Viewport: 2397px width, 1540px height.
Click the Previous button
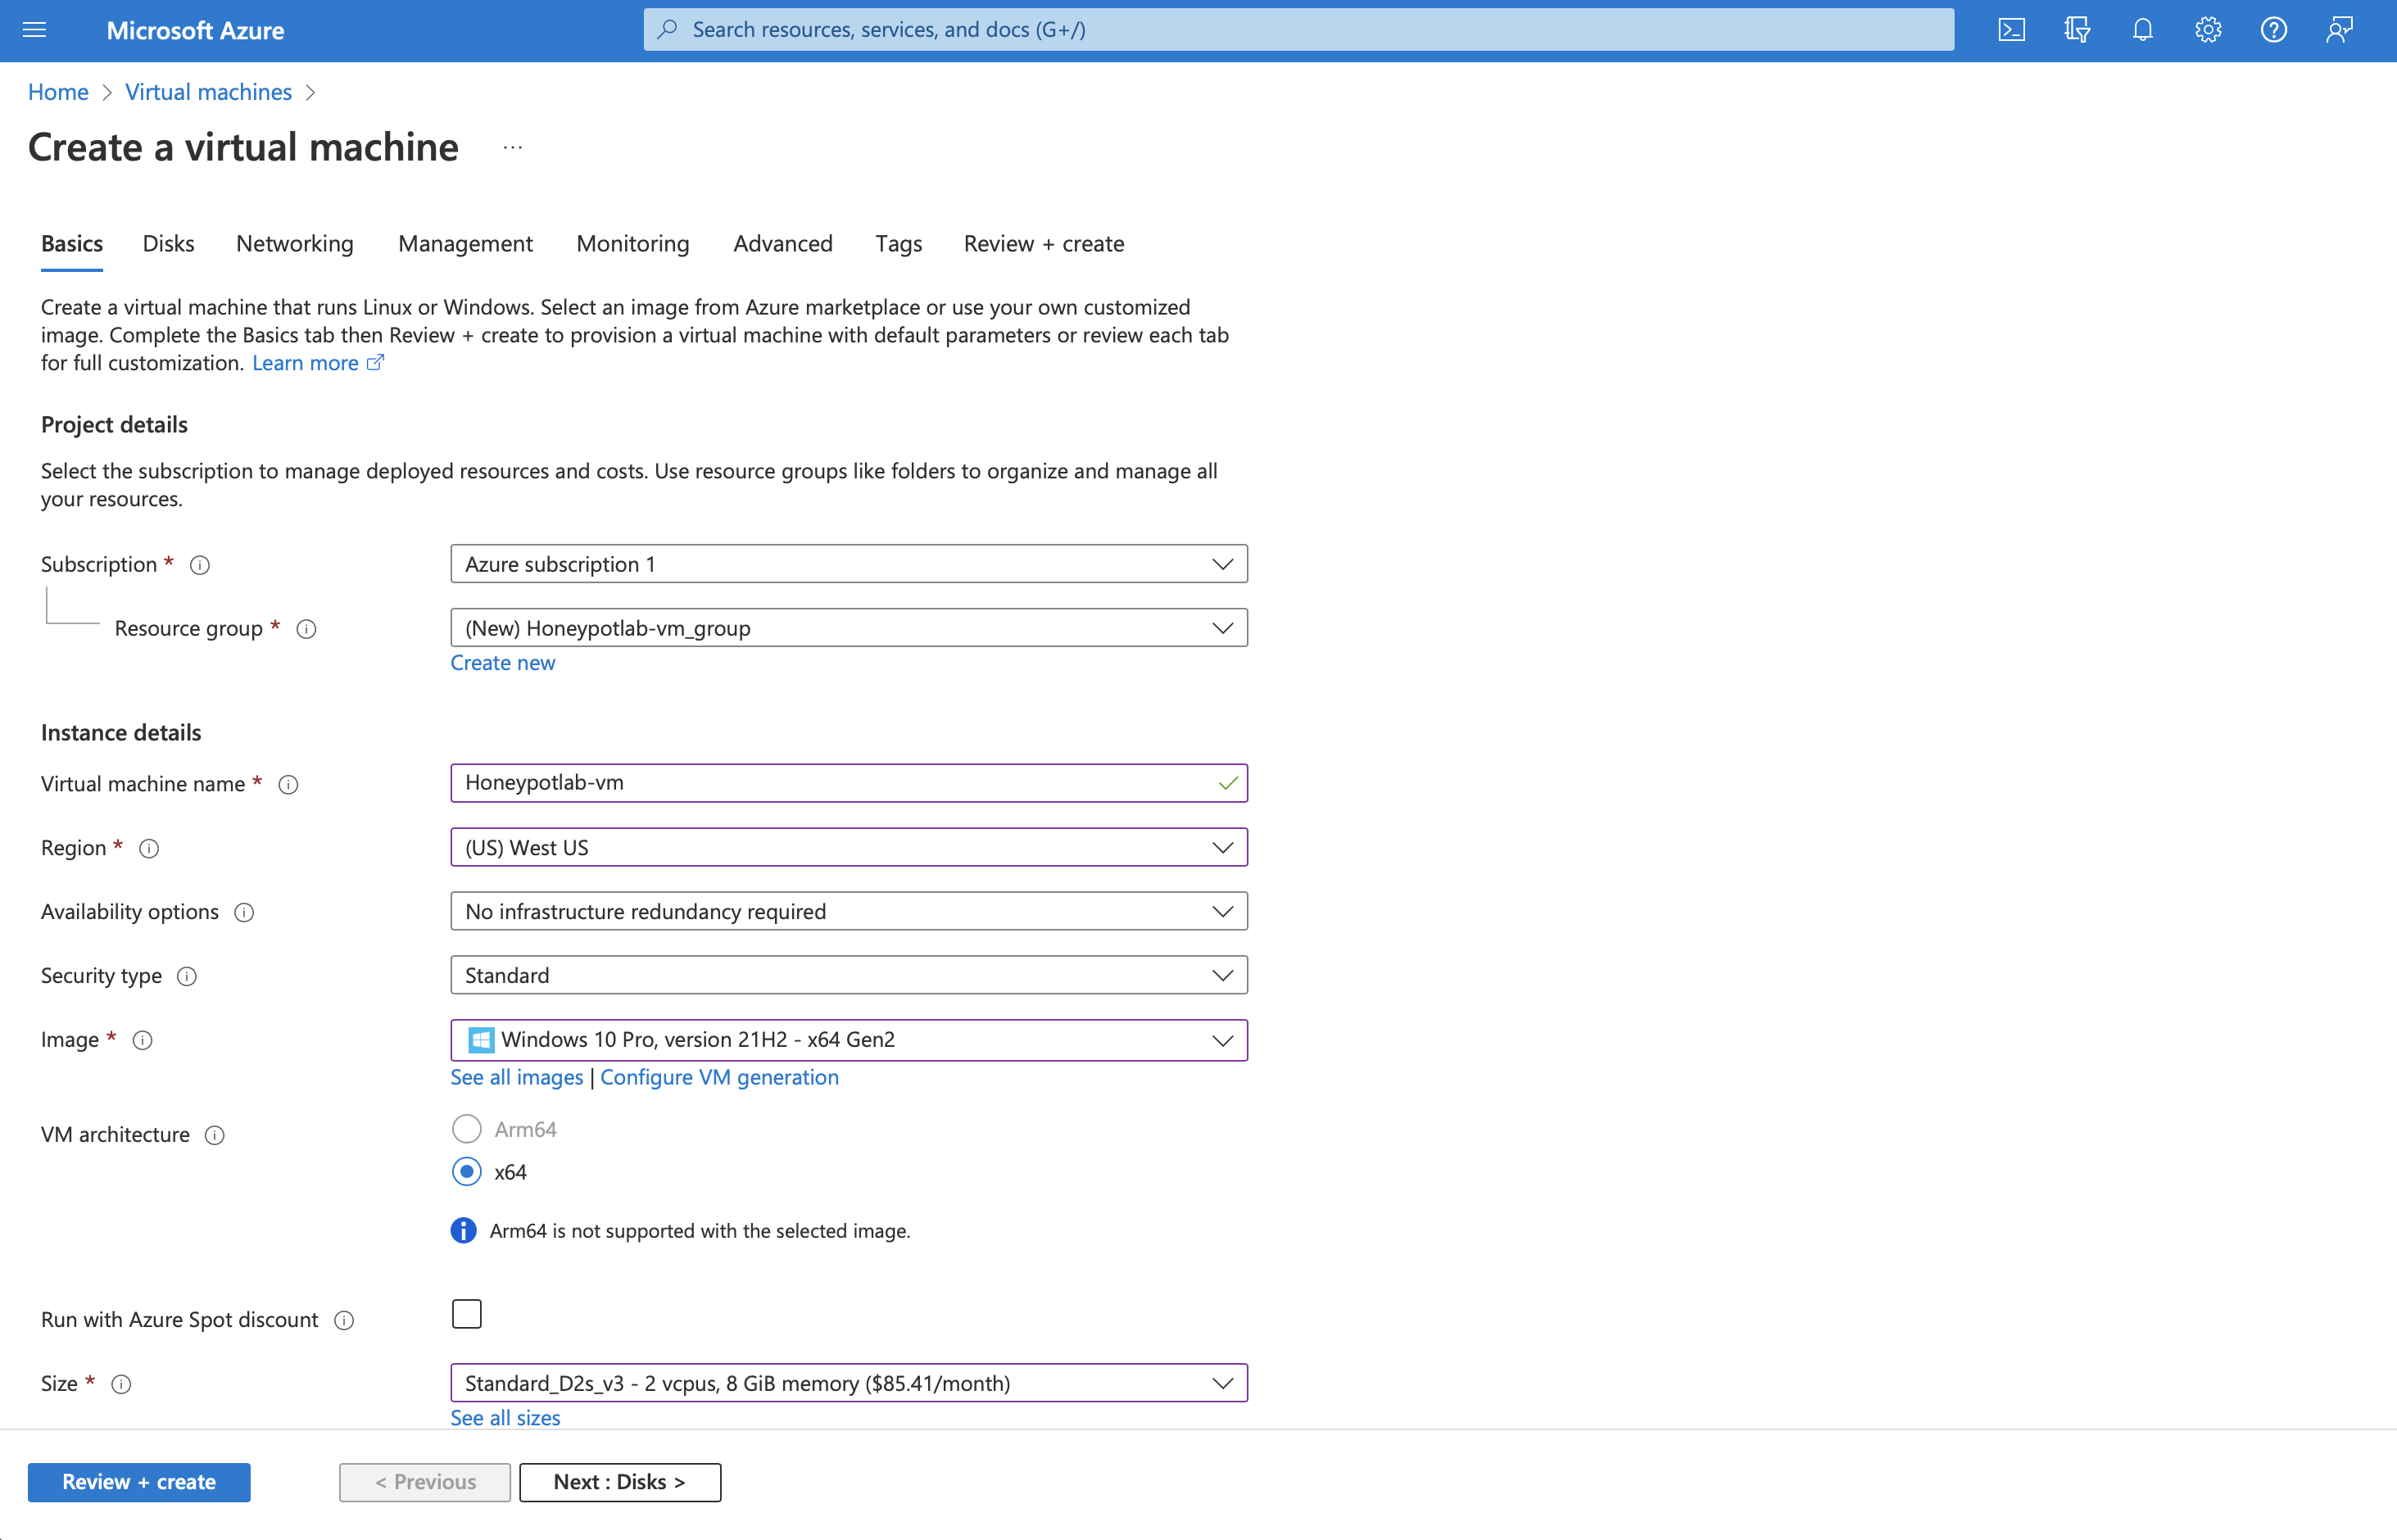click(425, 1482)
